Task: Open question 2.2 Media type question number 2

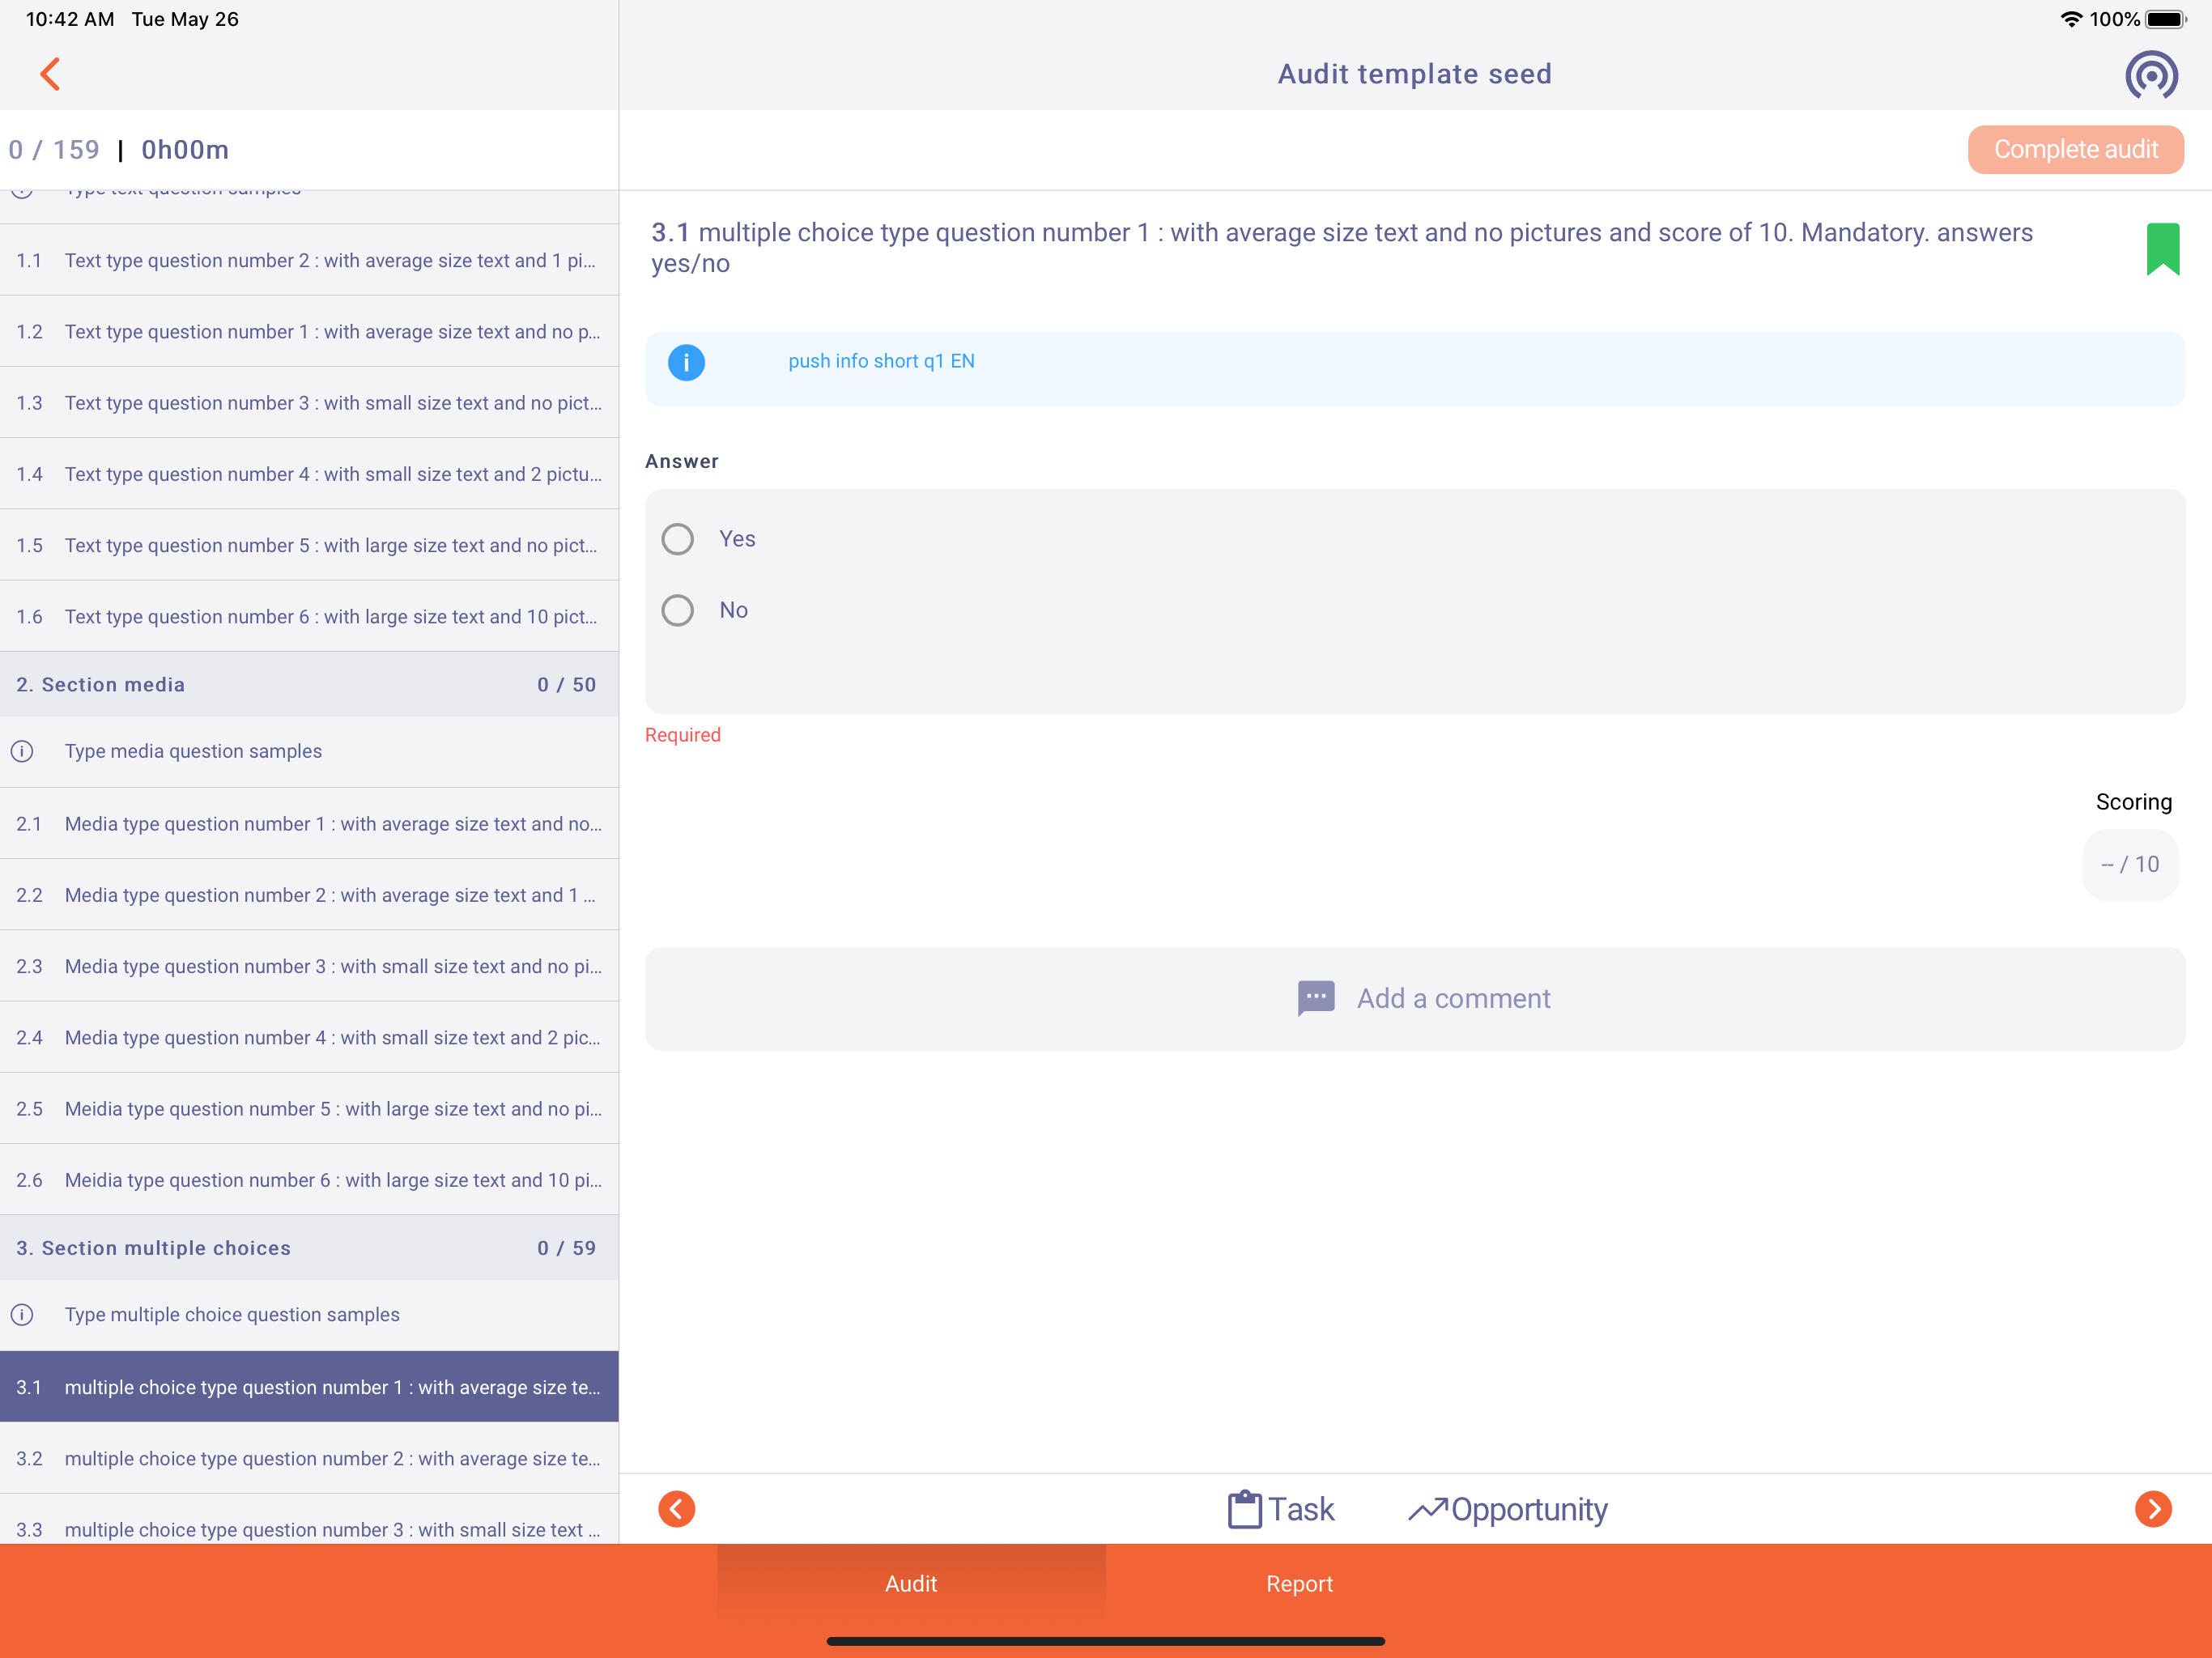Action: pyautogui.click(x=309, y=894)
